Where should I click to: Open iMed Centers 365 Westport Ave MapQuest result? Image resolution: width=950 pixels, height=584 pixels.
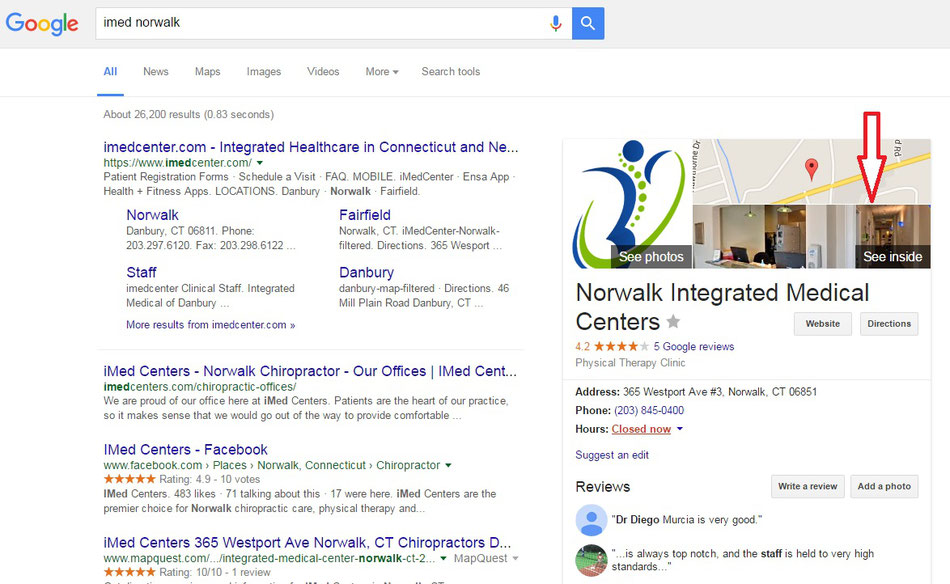(x=307, y=542)
